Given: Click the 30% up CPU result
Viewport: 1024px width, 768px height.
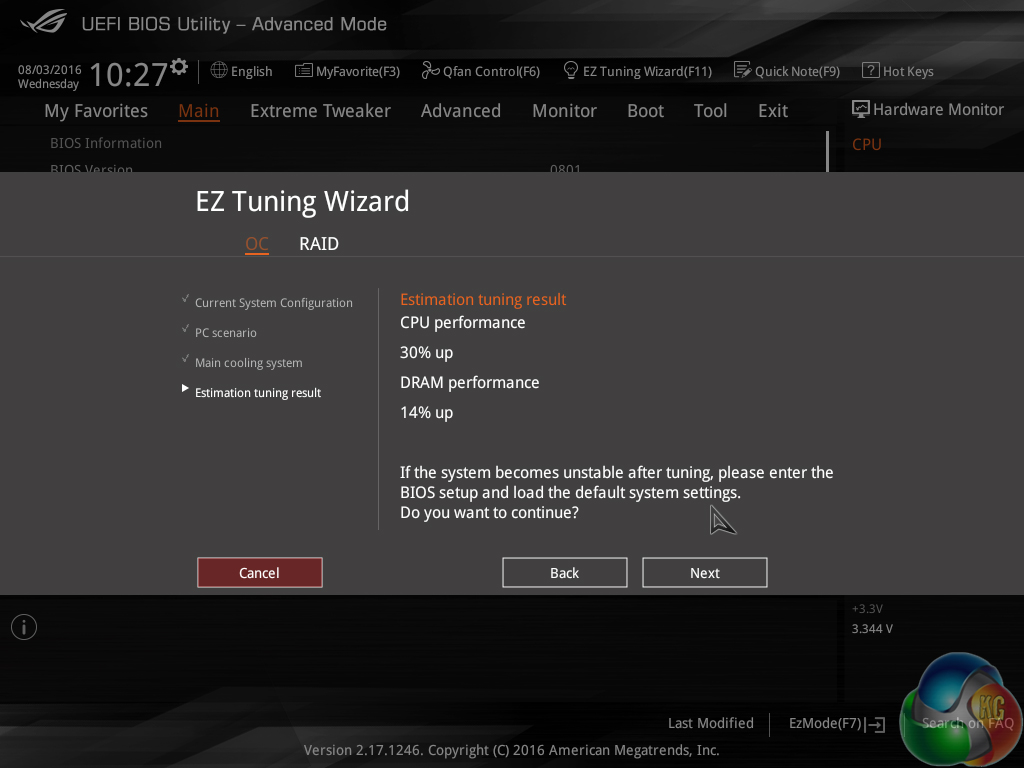Looking at the screenshot, I should pos(426,353).
